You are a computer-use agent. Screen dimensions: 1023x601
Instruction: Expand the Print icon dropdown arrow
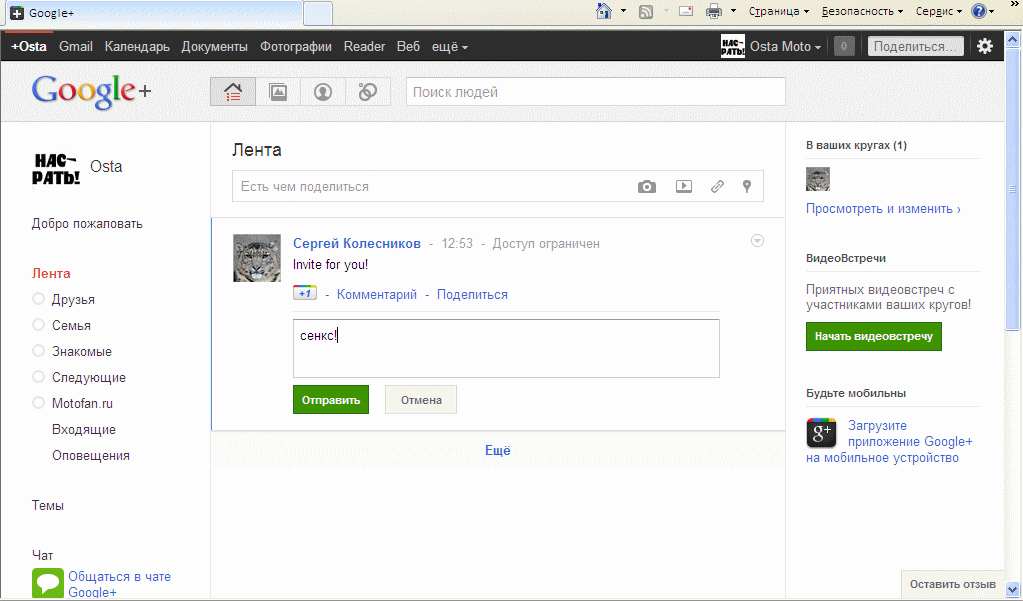(733, 11)
